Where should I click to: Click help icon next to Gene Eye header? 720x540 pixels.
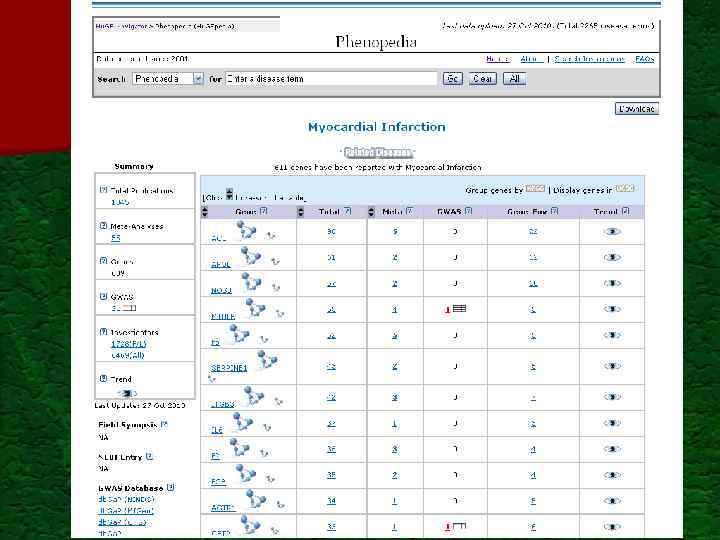pyautogui.click(x=555, y=211)
